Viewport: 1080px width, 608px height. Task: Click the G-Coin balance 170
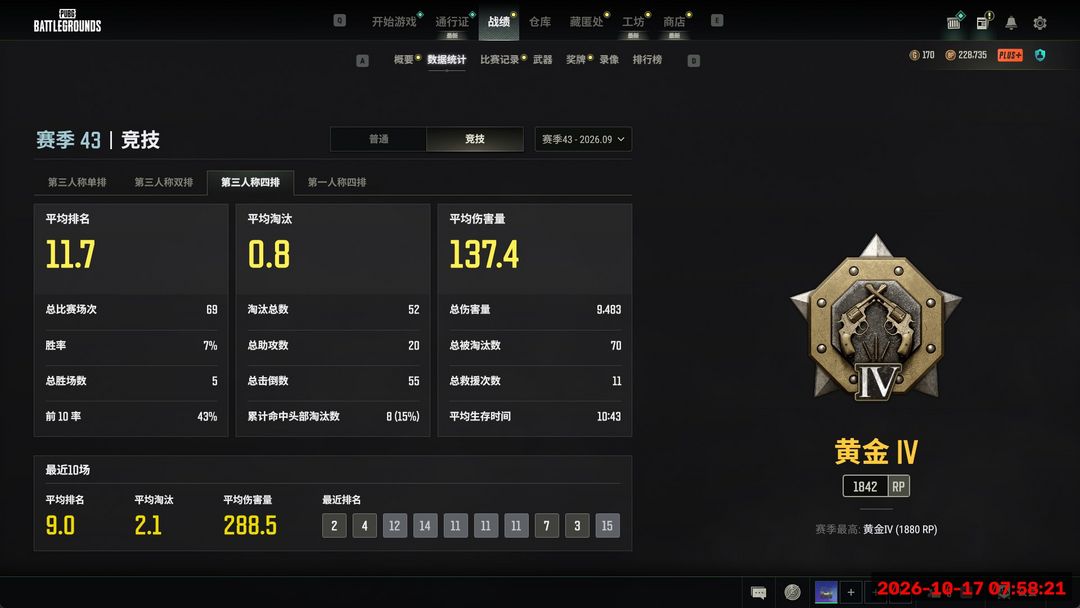(x=922, y=55)
